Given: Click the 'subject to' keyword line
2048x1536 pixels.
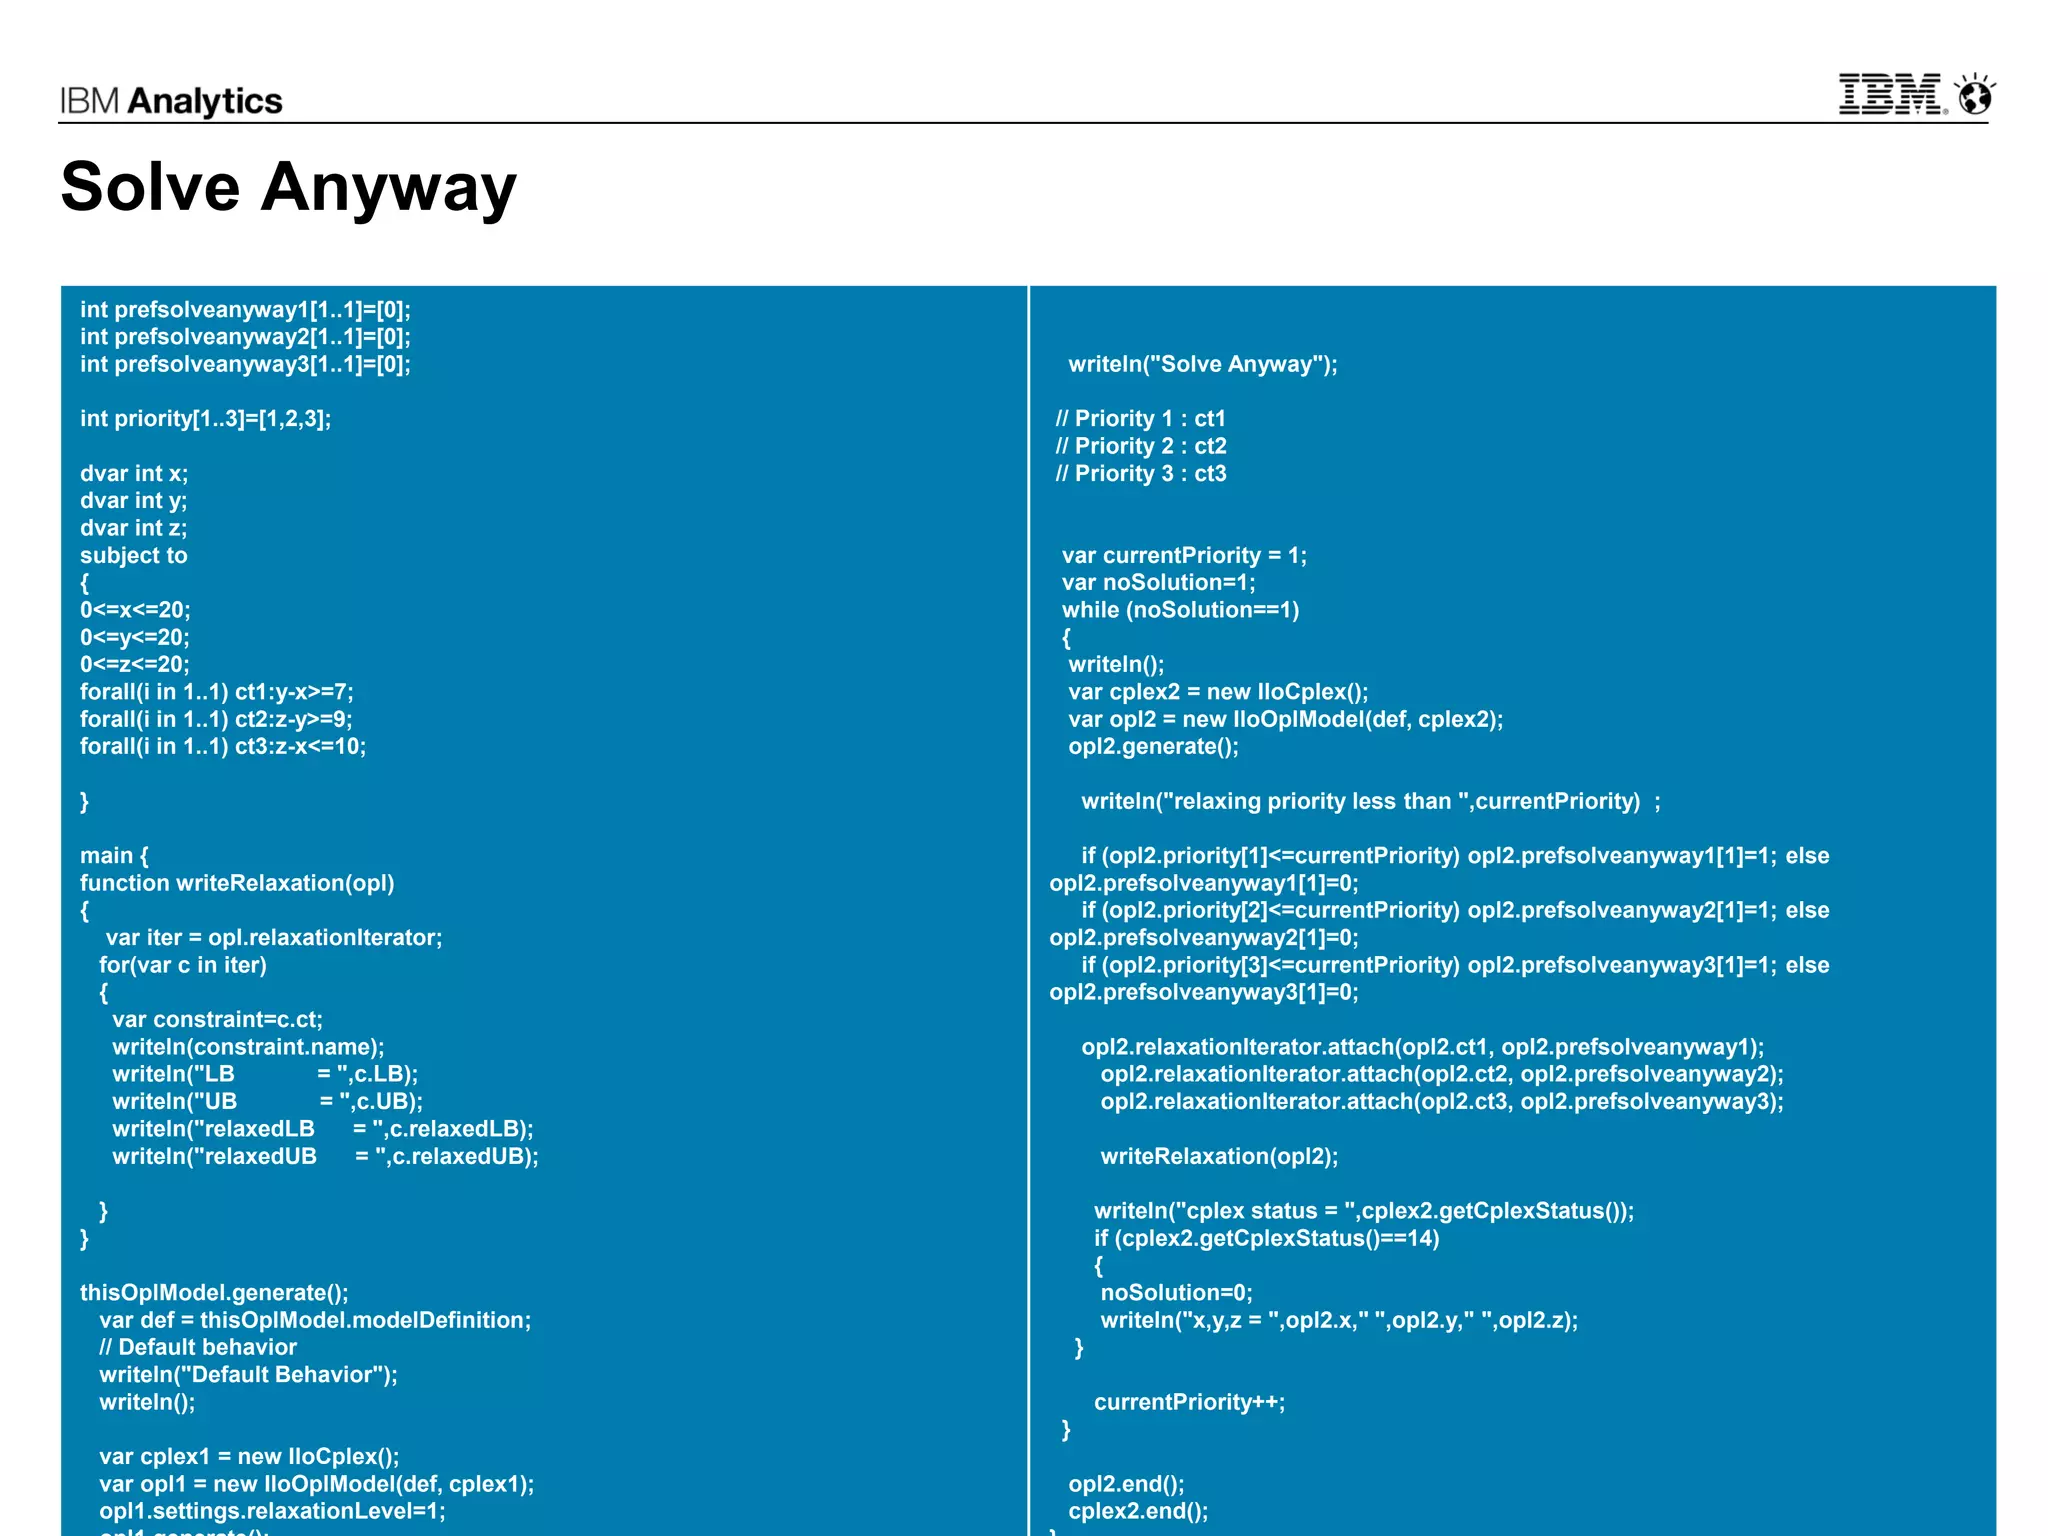Looking at the screenshot, I should click(134, 555).
